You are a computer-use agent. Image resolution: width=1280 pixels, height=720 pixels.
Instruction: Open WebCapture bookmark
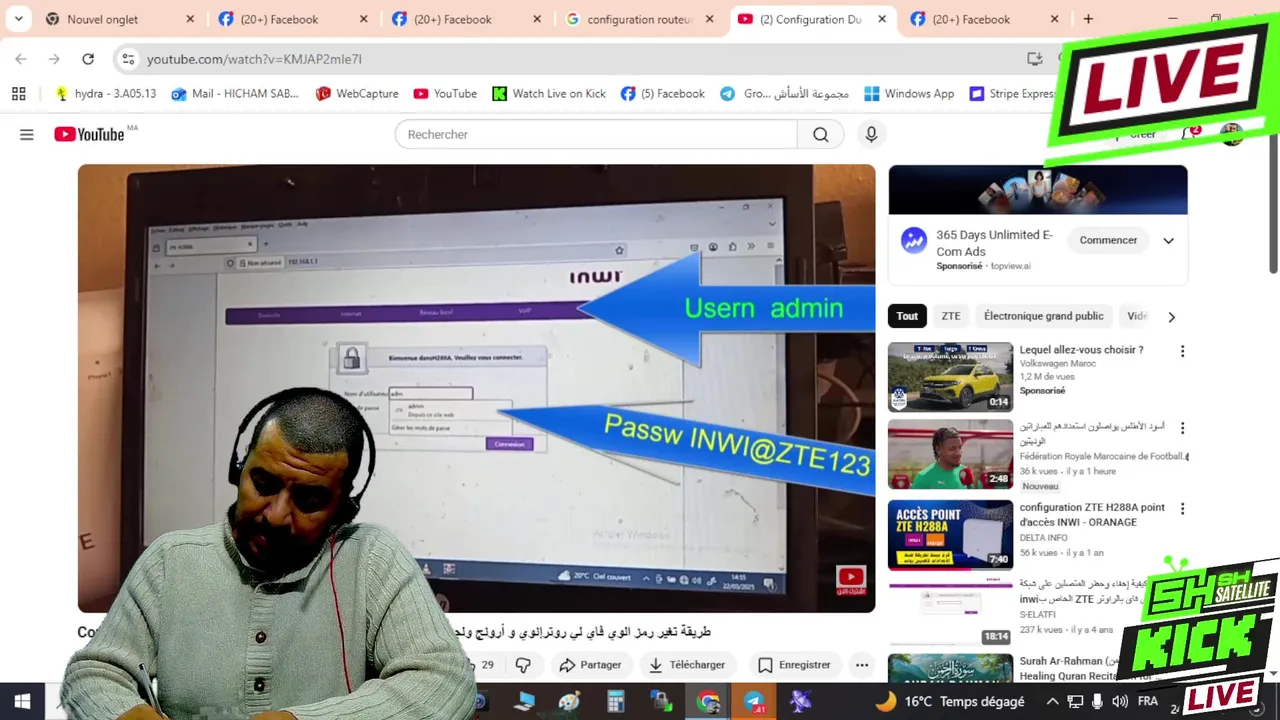click(357, 93)
